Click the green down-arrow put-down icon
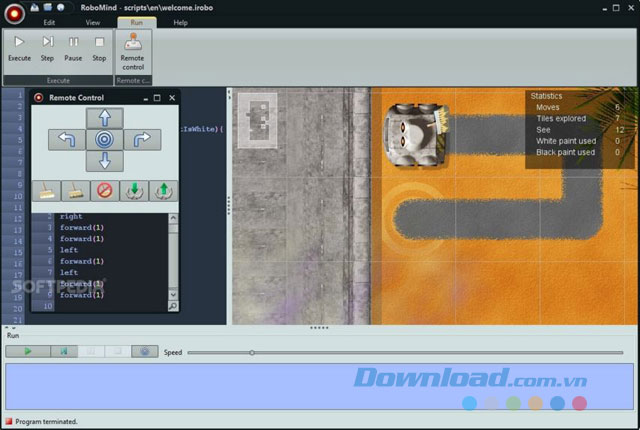The image size is (640, 430). 133,189
